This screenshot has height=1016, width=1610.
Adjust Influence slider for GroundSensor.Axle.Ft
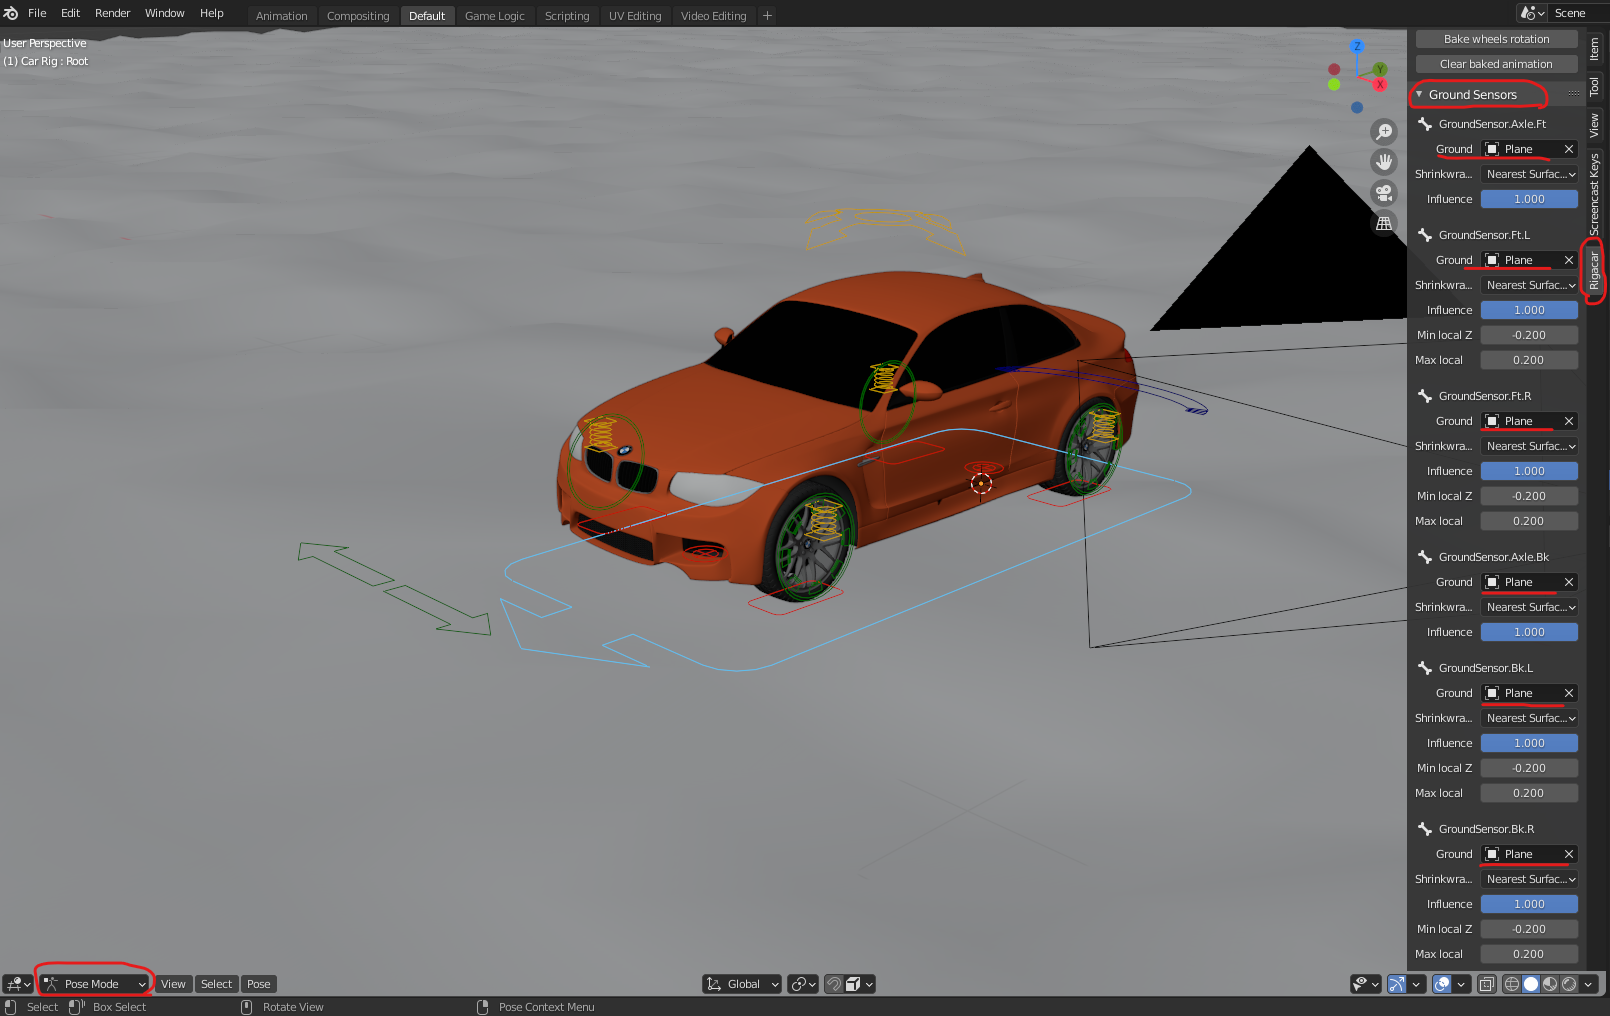1530,199
